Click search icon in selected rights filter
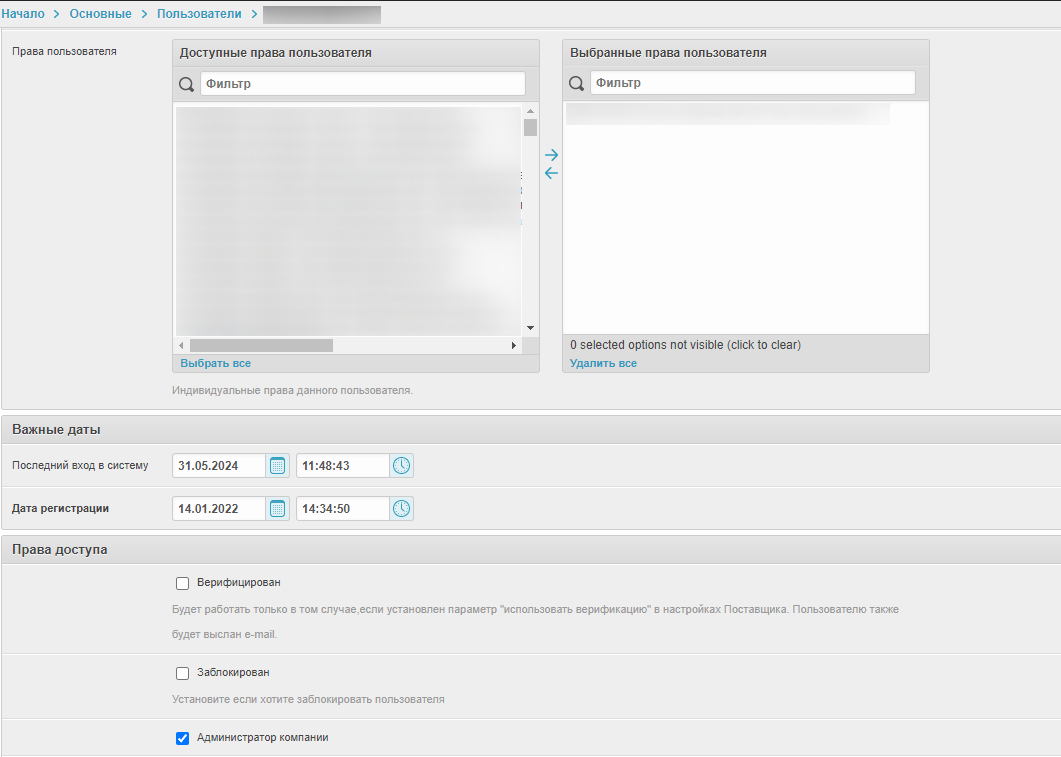This screenshot has height=757, width=1061. click(x=576, y=84)
